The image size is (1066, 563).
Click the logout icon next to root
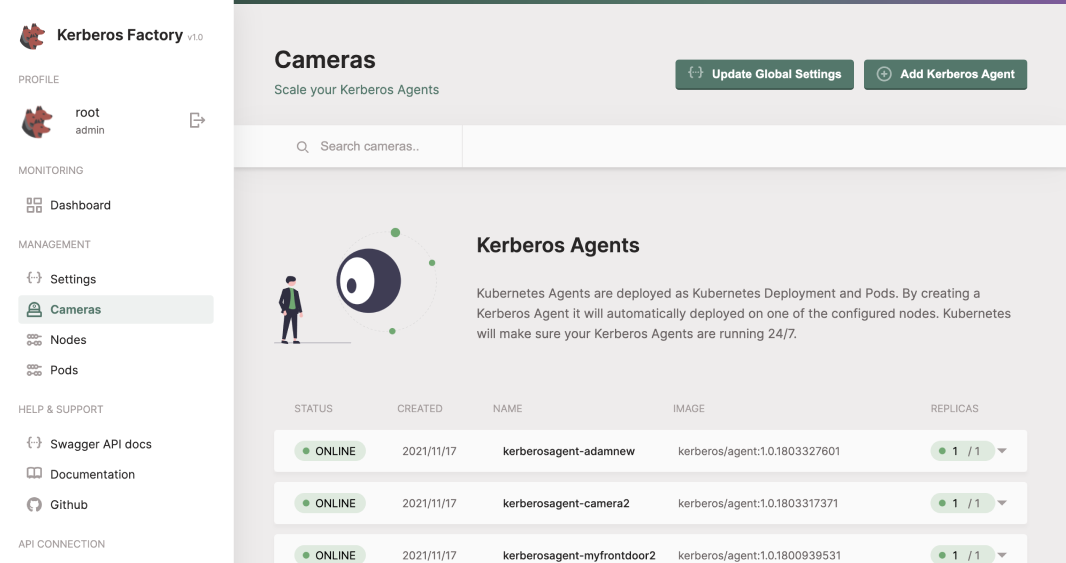pyautogui.click(x=197, y=121)
